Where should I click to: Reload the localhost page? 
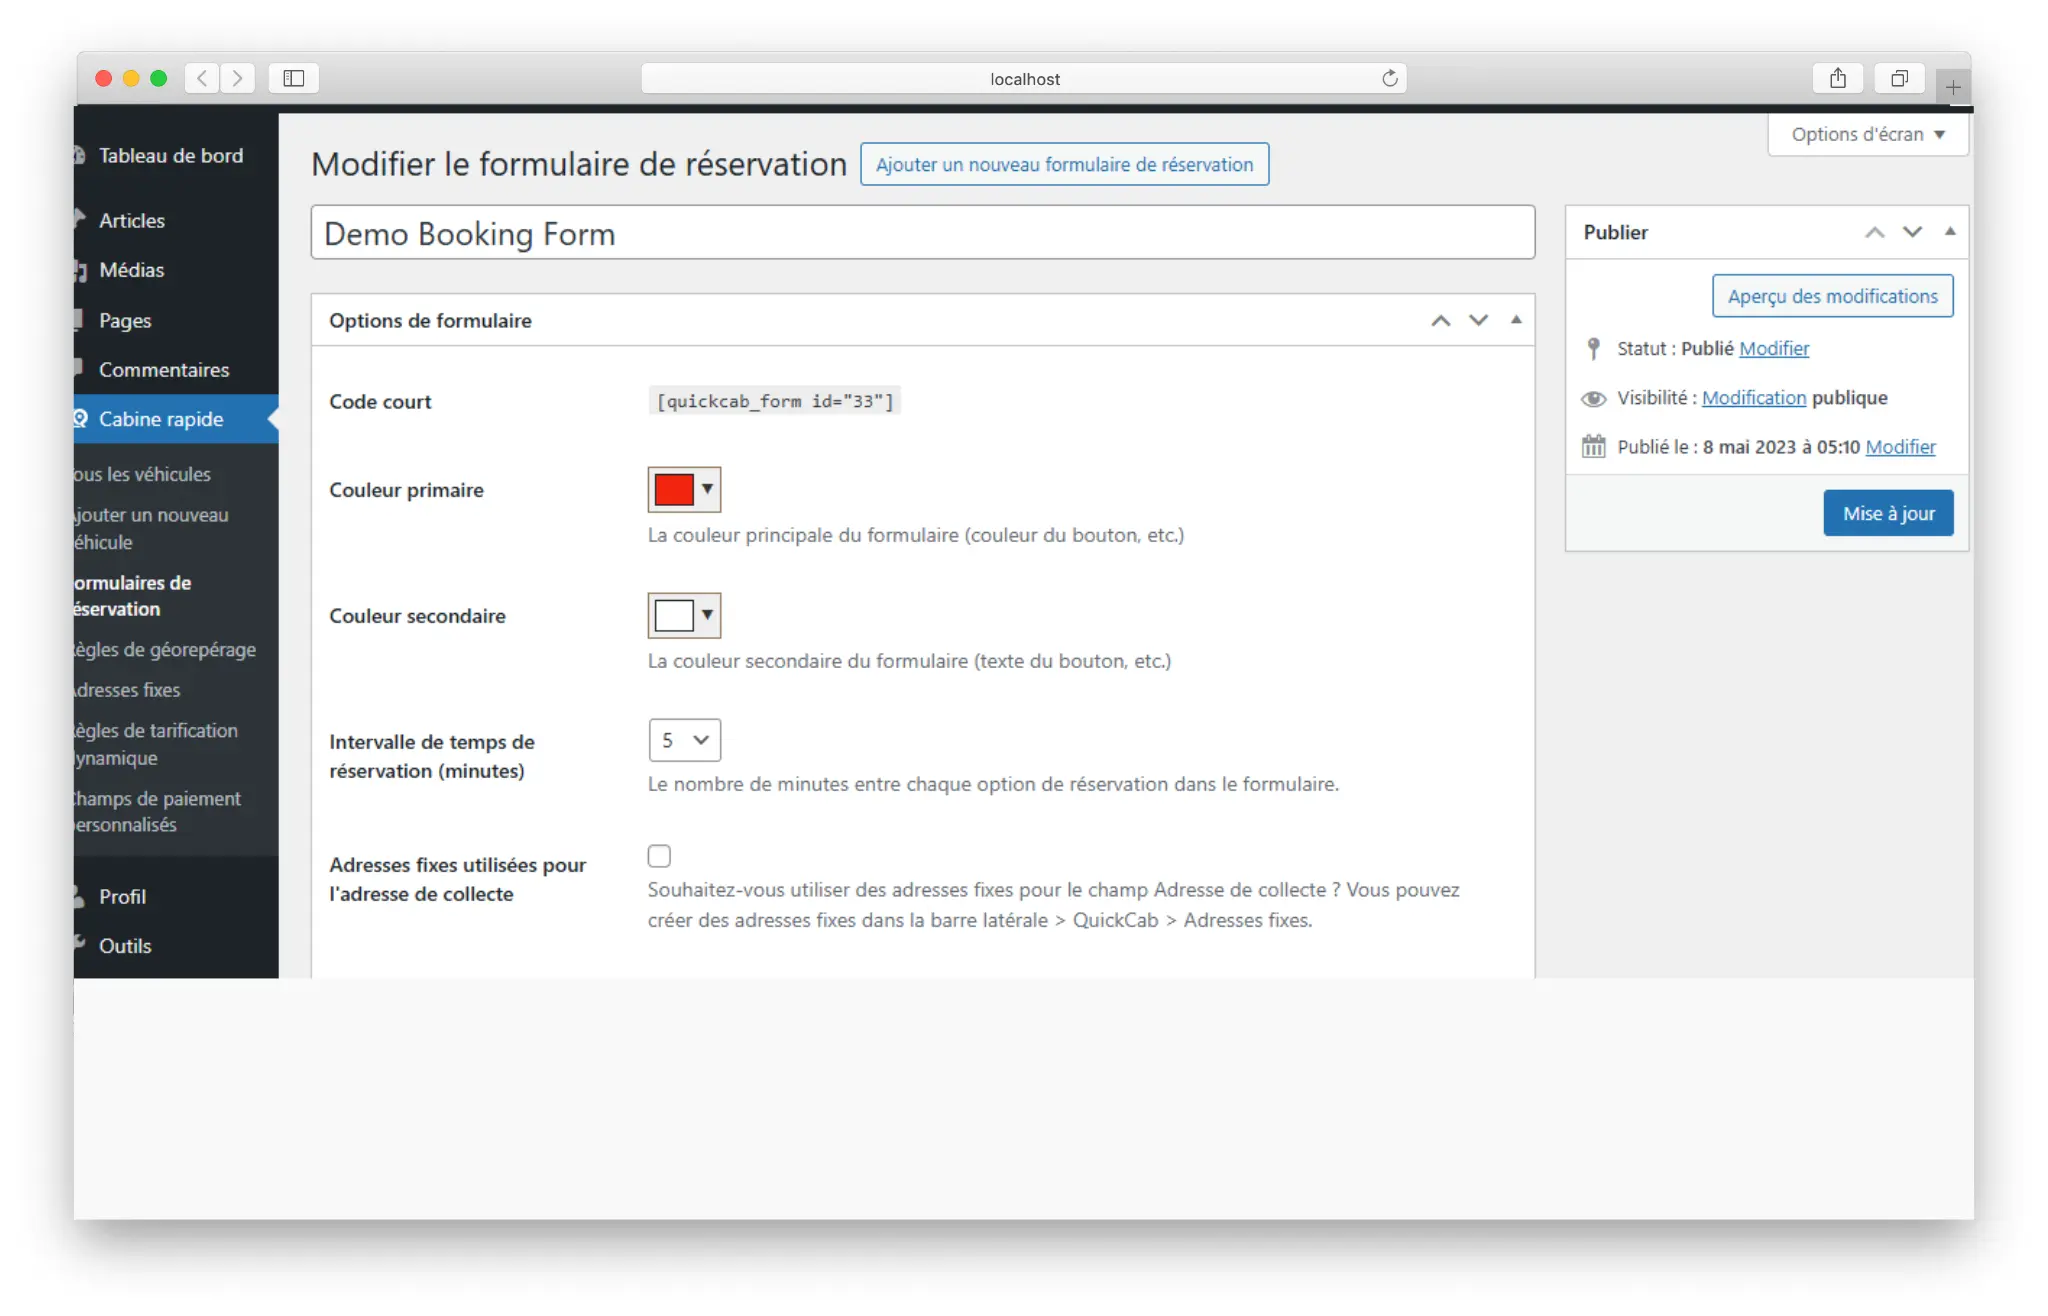point(1389,78)
